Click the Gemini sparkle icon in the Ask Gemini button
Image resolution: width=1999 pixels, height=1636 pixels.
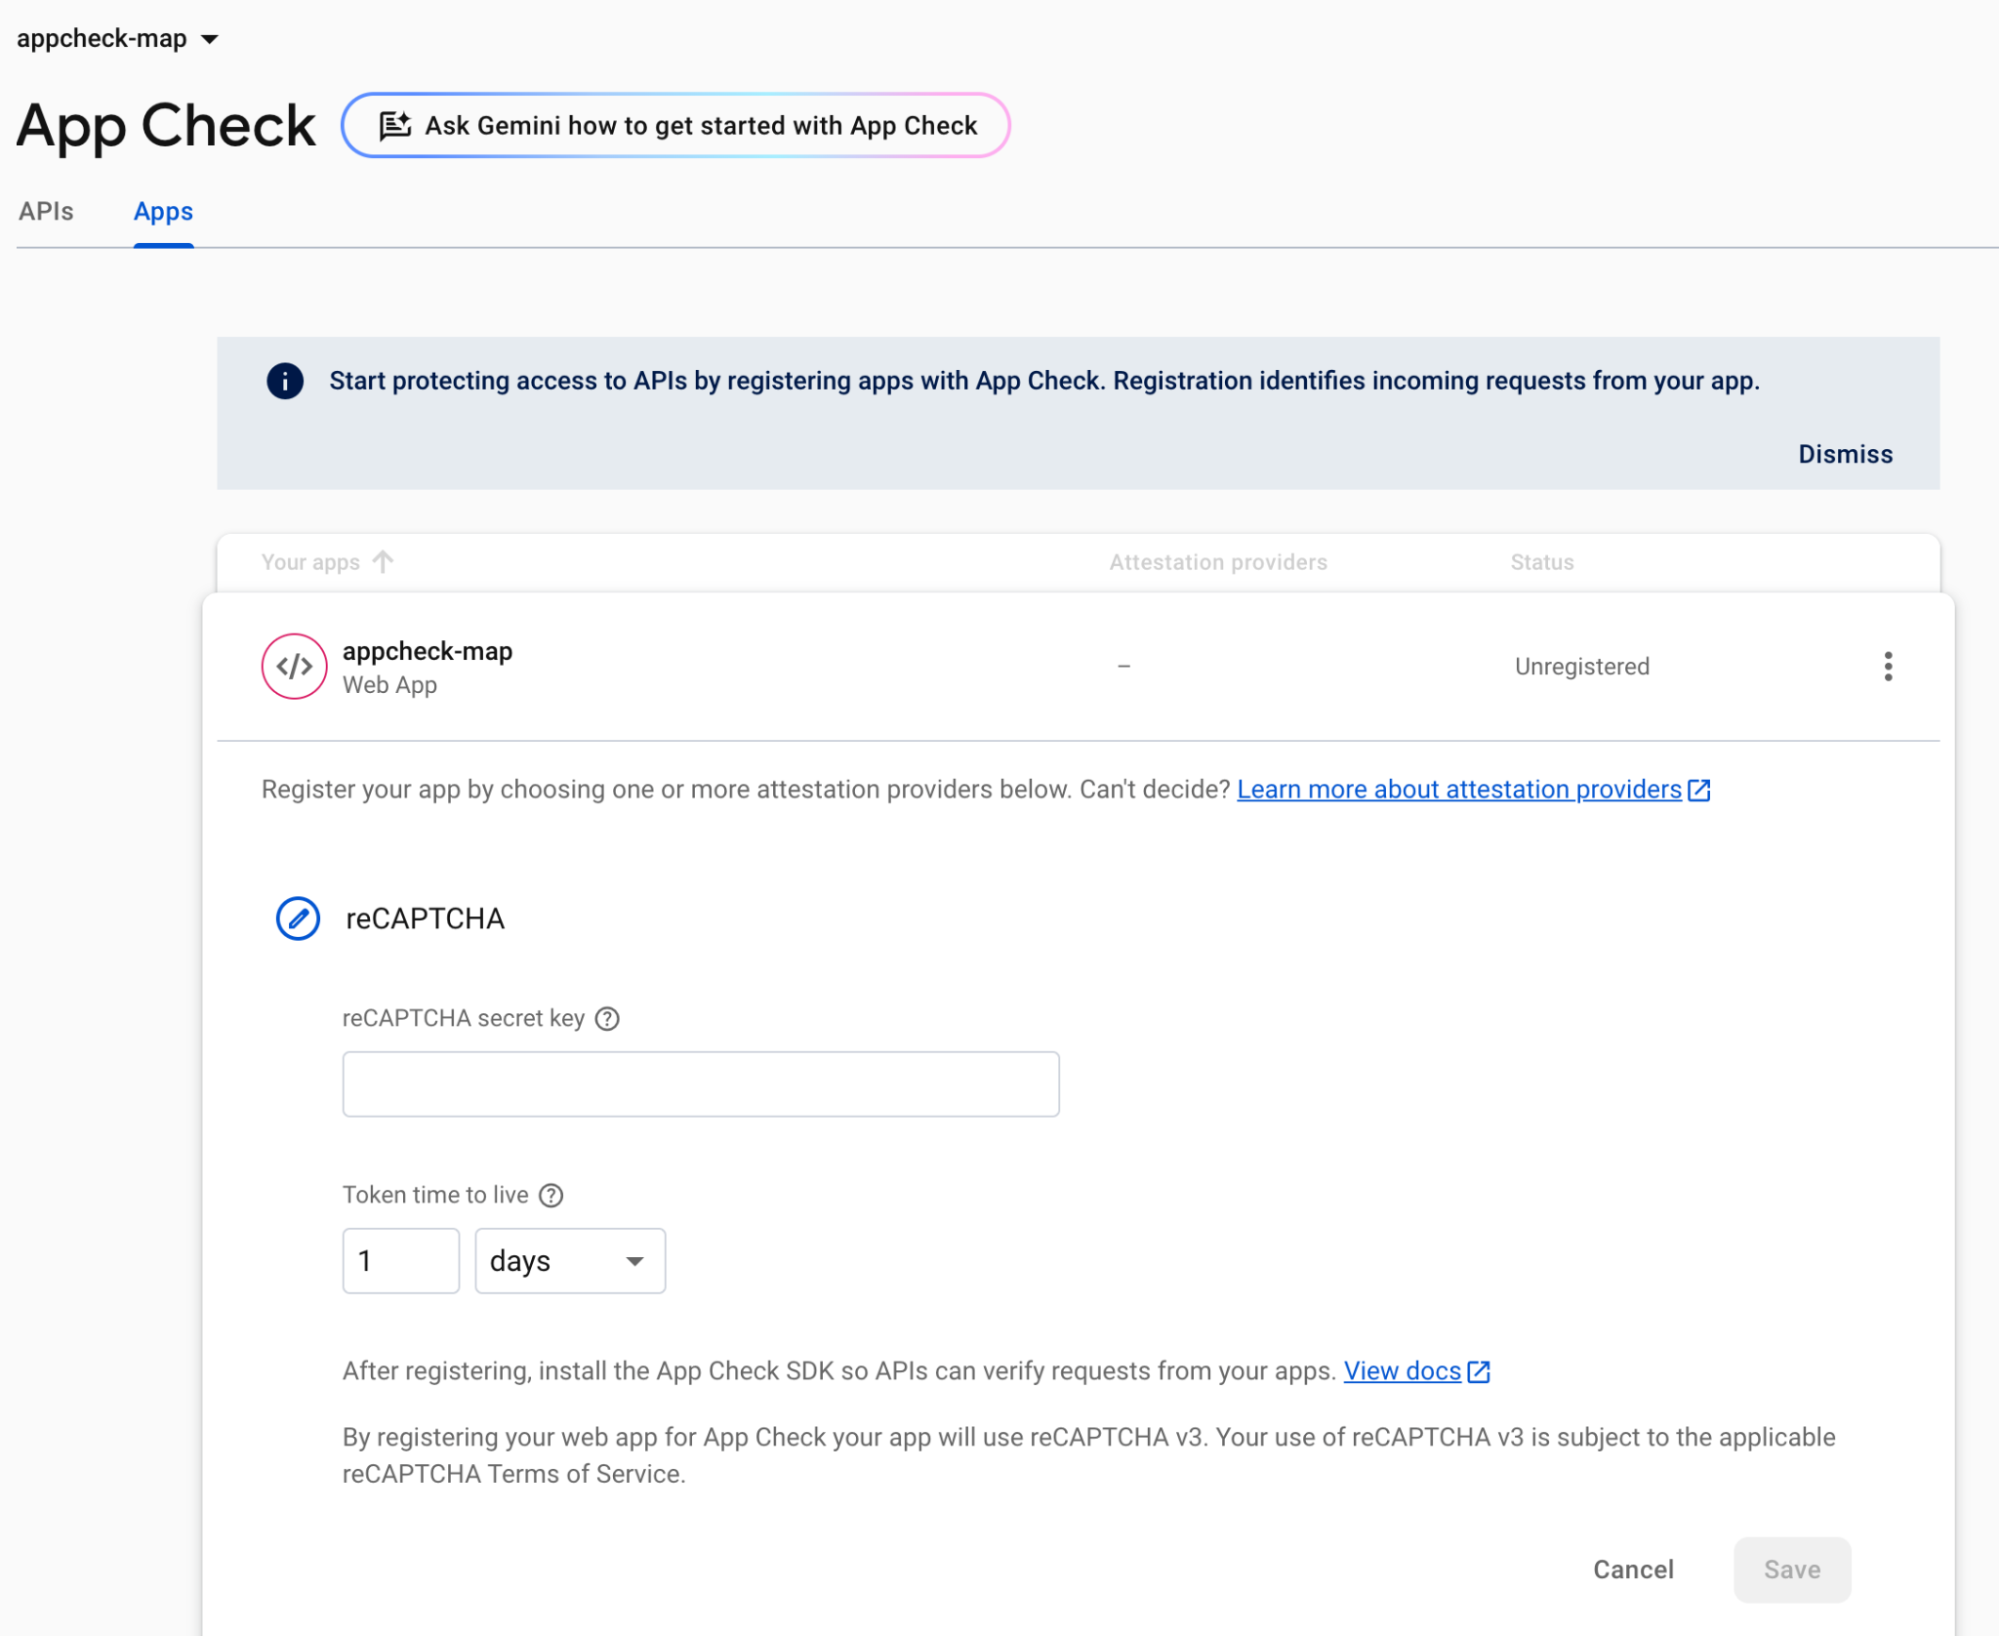[x=395, y=125]
